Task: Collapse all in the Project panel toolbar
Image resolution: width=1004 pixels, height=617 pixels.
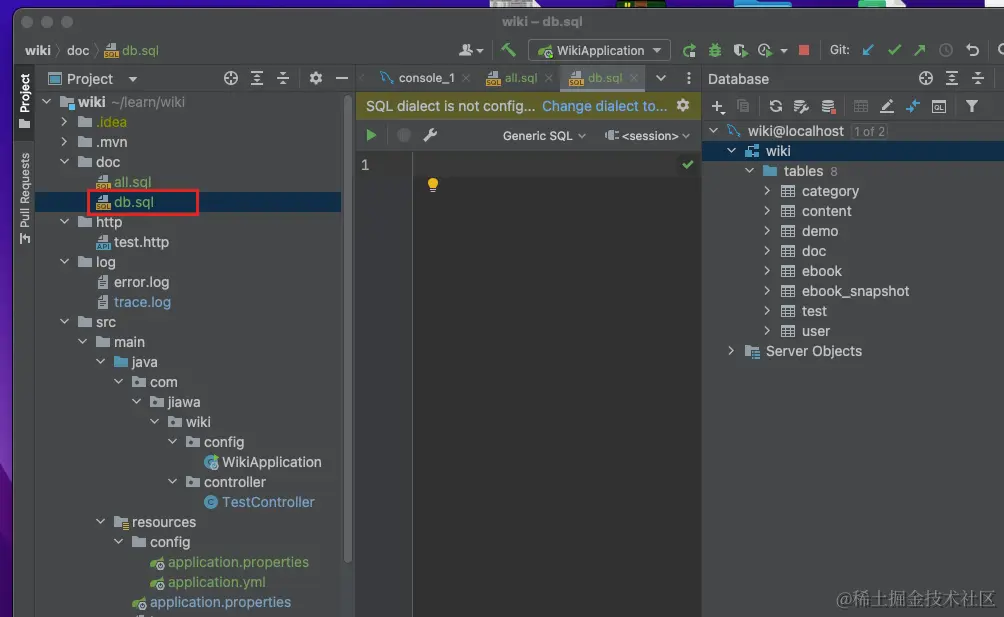Action: coord(283,78)
